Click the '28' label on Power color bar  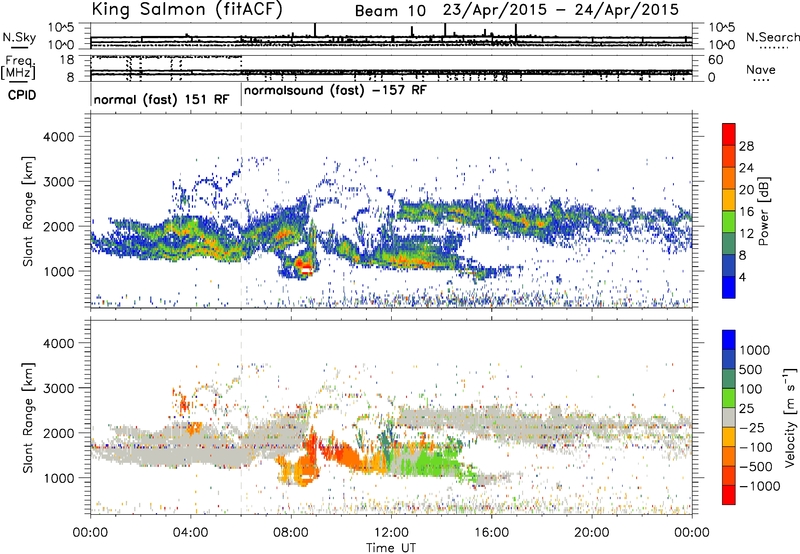click(x=746, y=146)
